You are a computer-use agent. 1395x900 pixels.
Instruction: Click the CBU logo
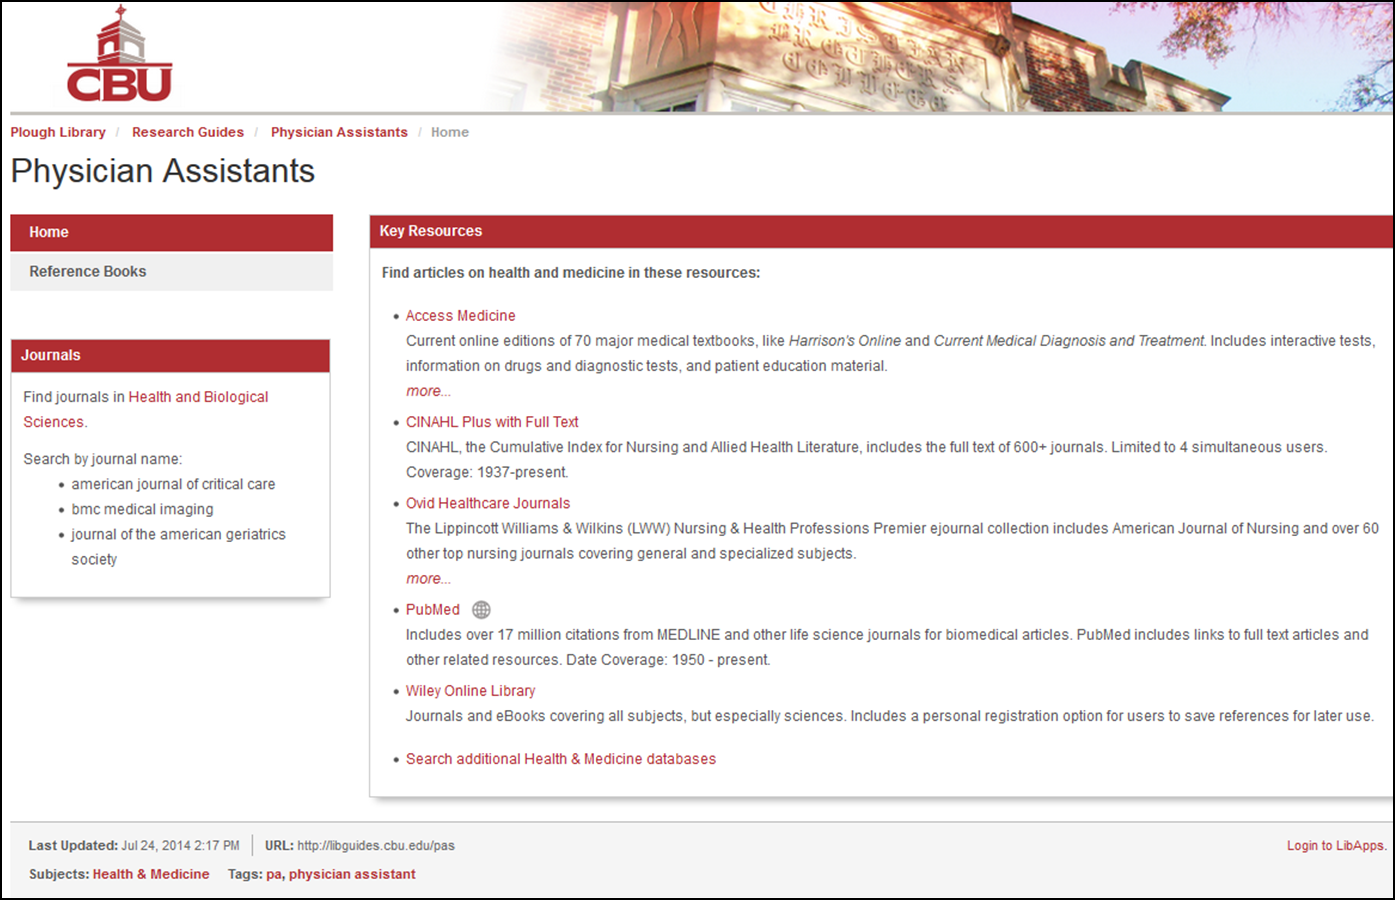tap(119, 54)
